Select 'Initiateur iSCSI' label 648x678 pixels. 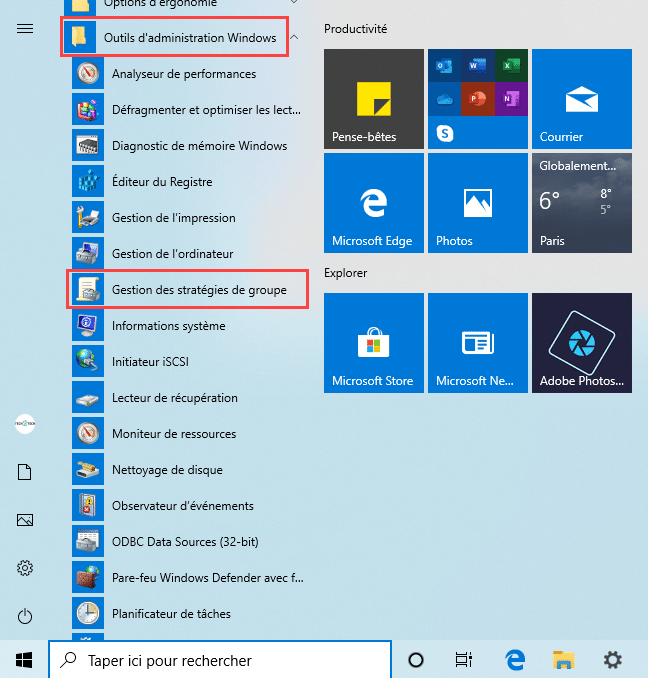click(150, 361)
